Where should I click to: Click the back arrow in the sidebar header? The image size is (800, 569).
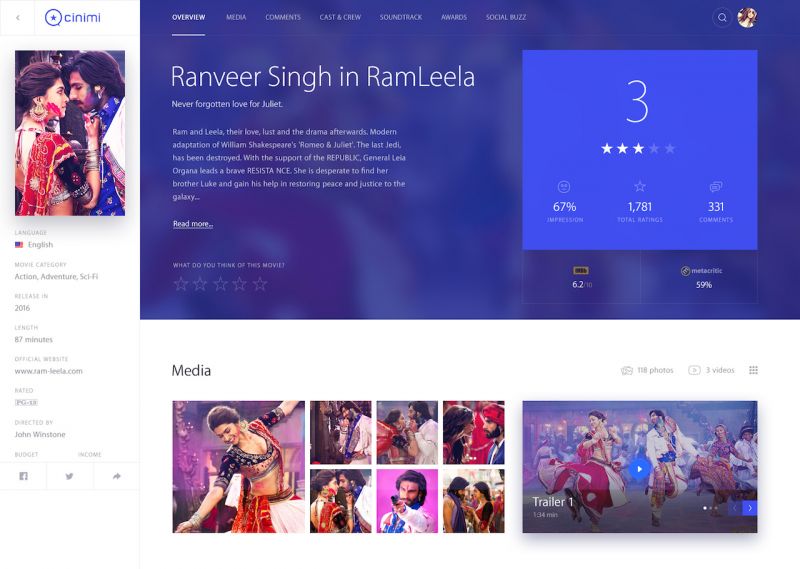point(18,18)
